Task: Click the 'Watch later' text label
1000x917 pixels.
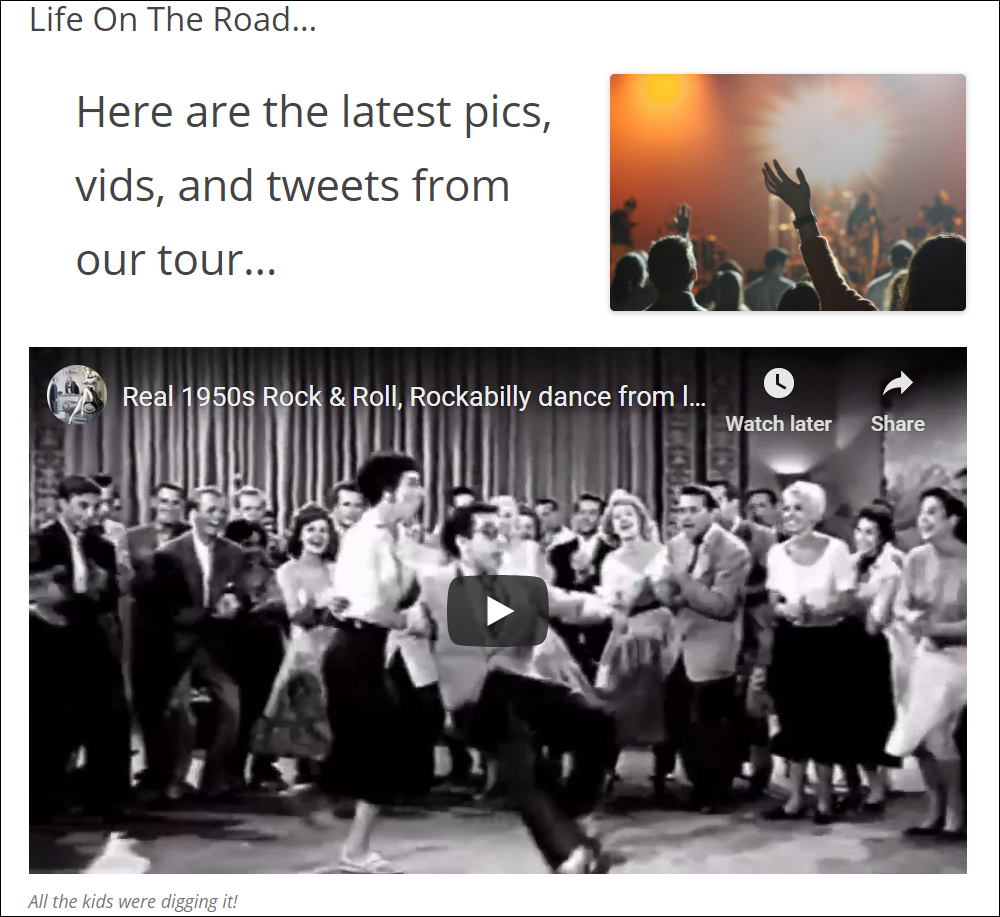Action: (778, 423)
